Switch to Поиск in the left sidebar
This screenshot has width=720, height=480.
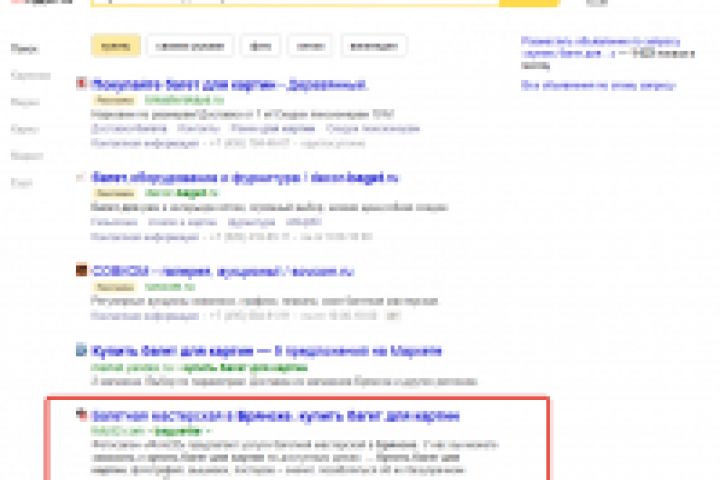24,49
